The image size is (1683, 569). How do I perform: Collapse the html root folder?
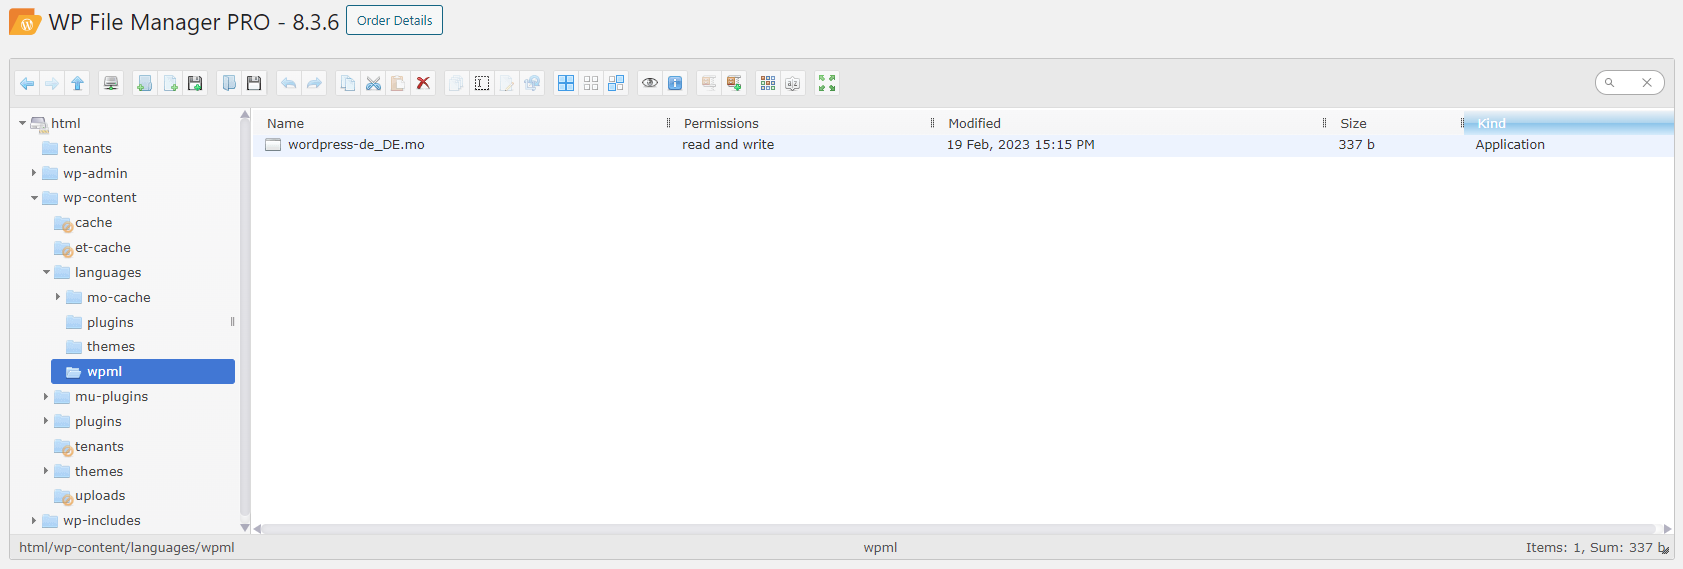click(x=22, y=123)
